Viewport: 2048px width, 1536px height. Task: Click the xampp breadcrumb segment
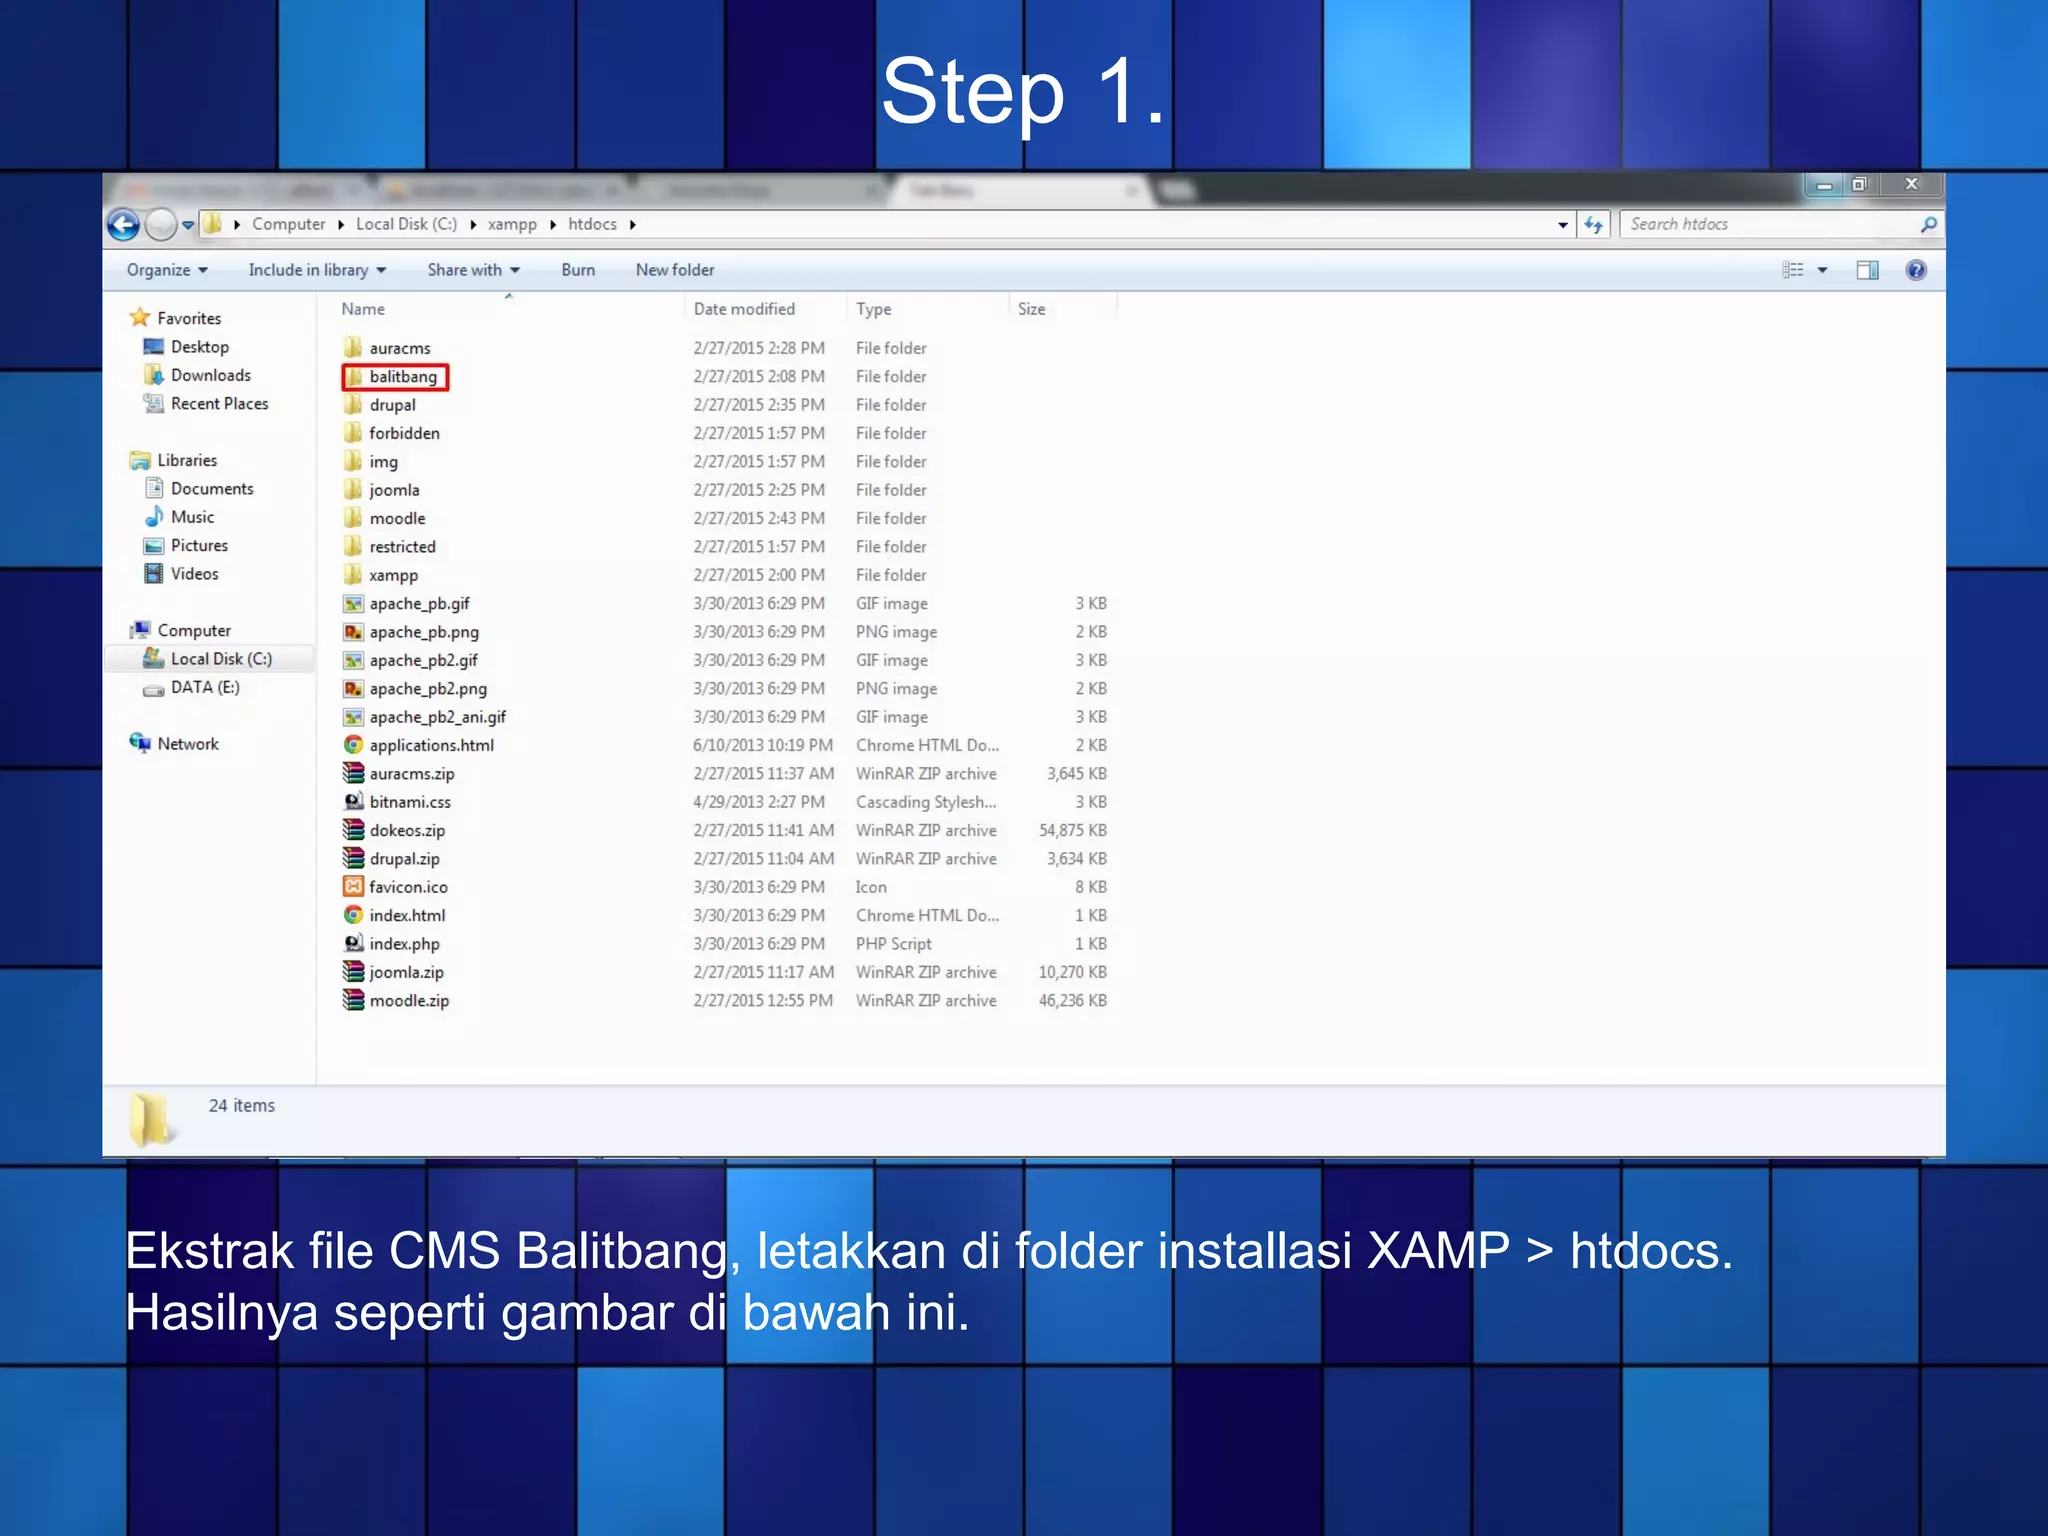pos(512,225)
